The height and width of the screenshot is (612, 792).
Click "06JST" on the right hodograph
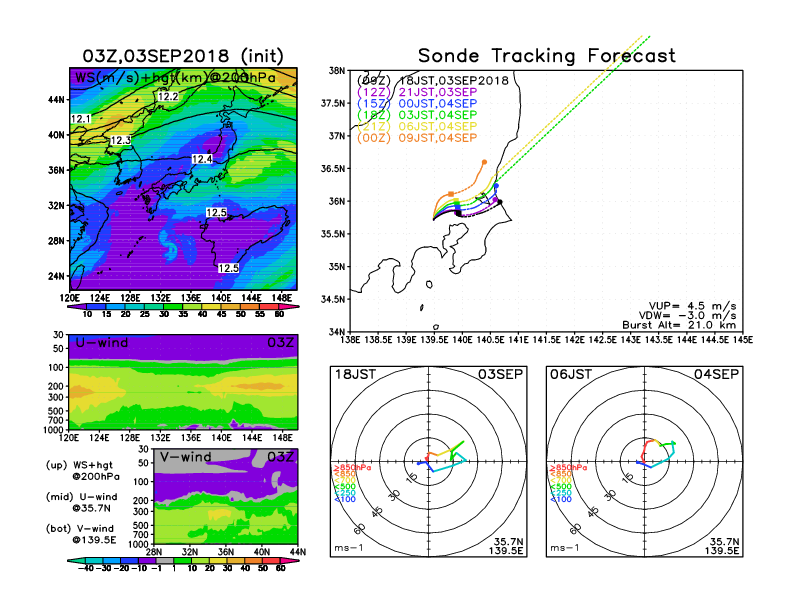point(571,374)
